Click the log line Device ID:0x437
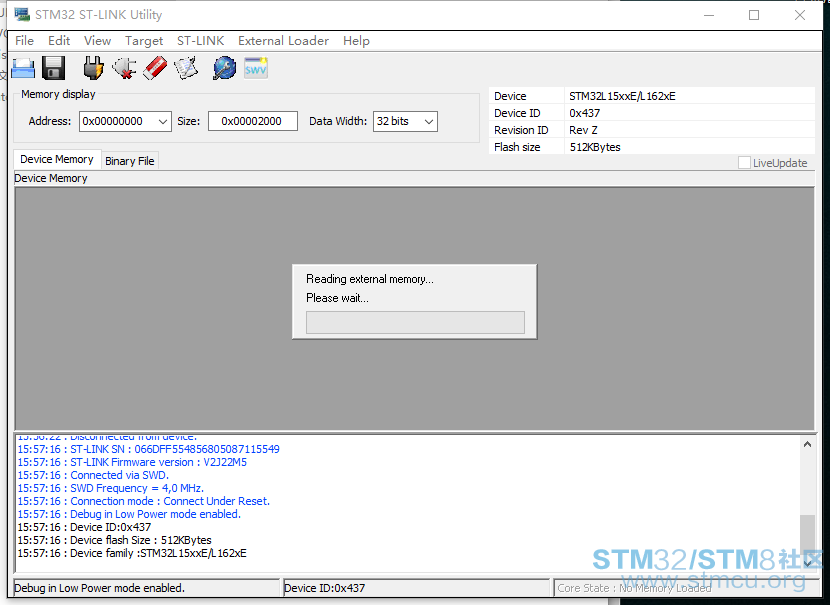The height and width of the screenshot is (605, 830). (x=84, y=527)
